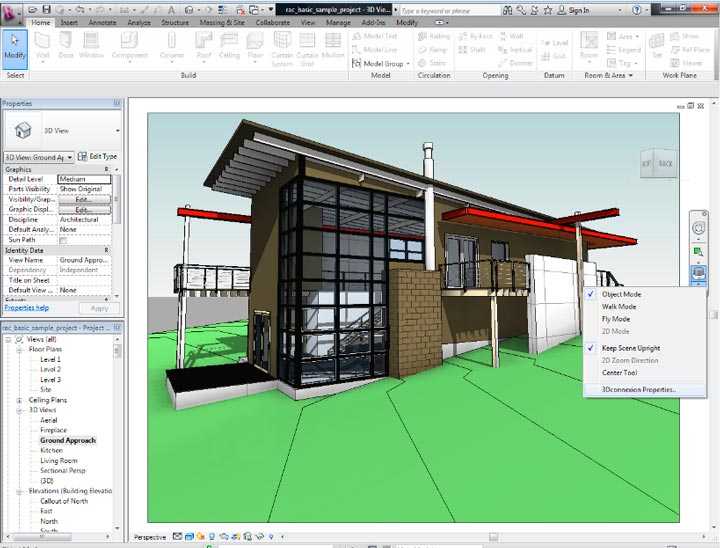The image size is (720, 548).
Task: Click the Mullion tool icon
Action: (333, 40)
